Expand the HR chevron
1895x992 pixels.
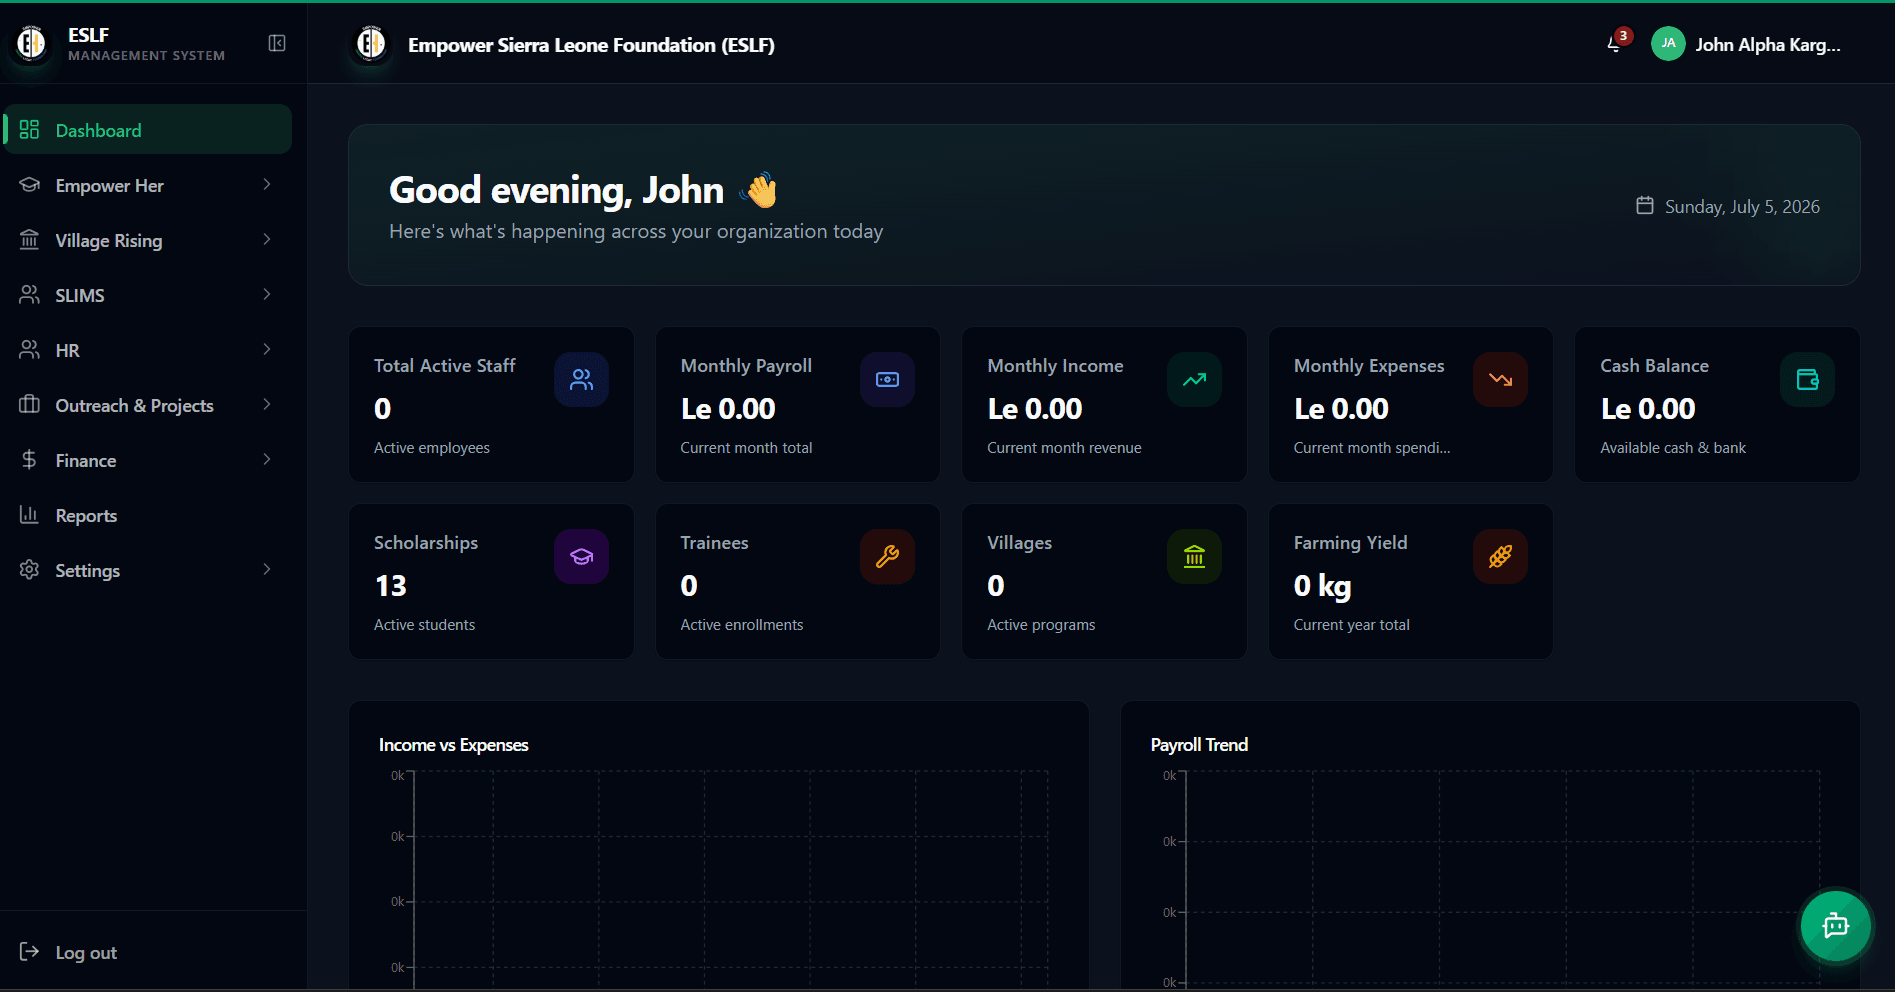coord(267,349)
